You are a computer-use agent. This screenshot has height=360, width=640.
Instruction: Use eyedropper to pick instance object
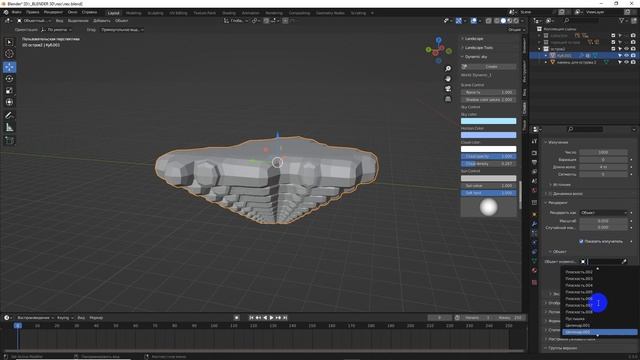click(624, 261)
